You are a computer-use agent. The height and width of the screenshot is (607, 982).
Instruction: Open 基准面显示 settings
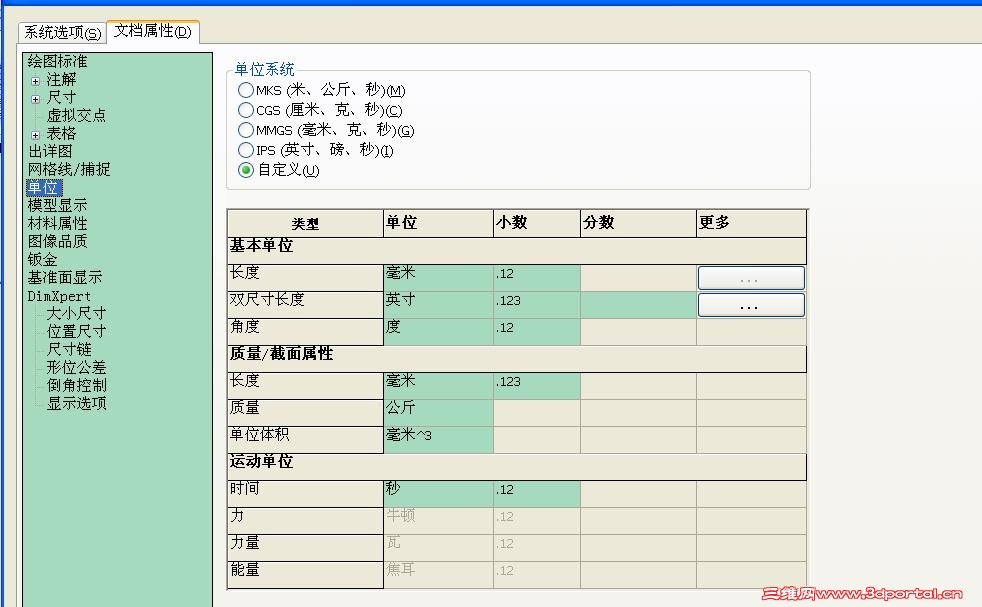(65, 277)
